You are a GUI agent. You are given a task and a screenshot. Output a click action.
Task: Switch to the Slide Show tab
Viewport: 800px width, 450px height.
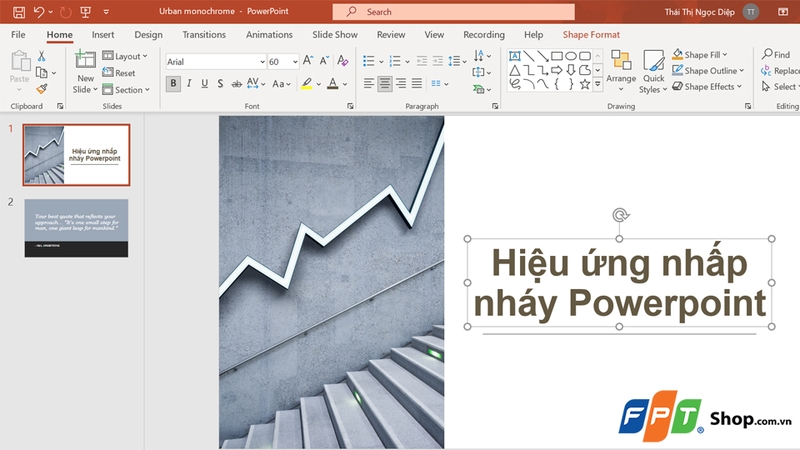(335, 35)
